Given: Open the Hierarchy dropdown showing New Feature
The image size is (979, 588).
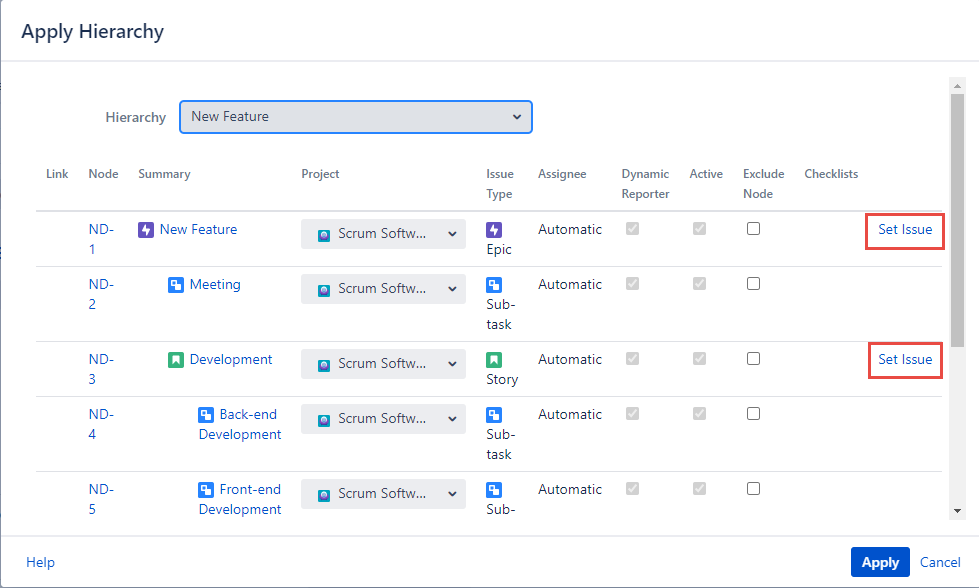Looking at the screenshot, I should coord(355,117).
